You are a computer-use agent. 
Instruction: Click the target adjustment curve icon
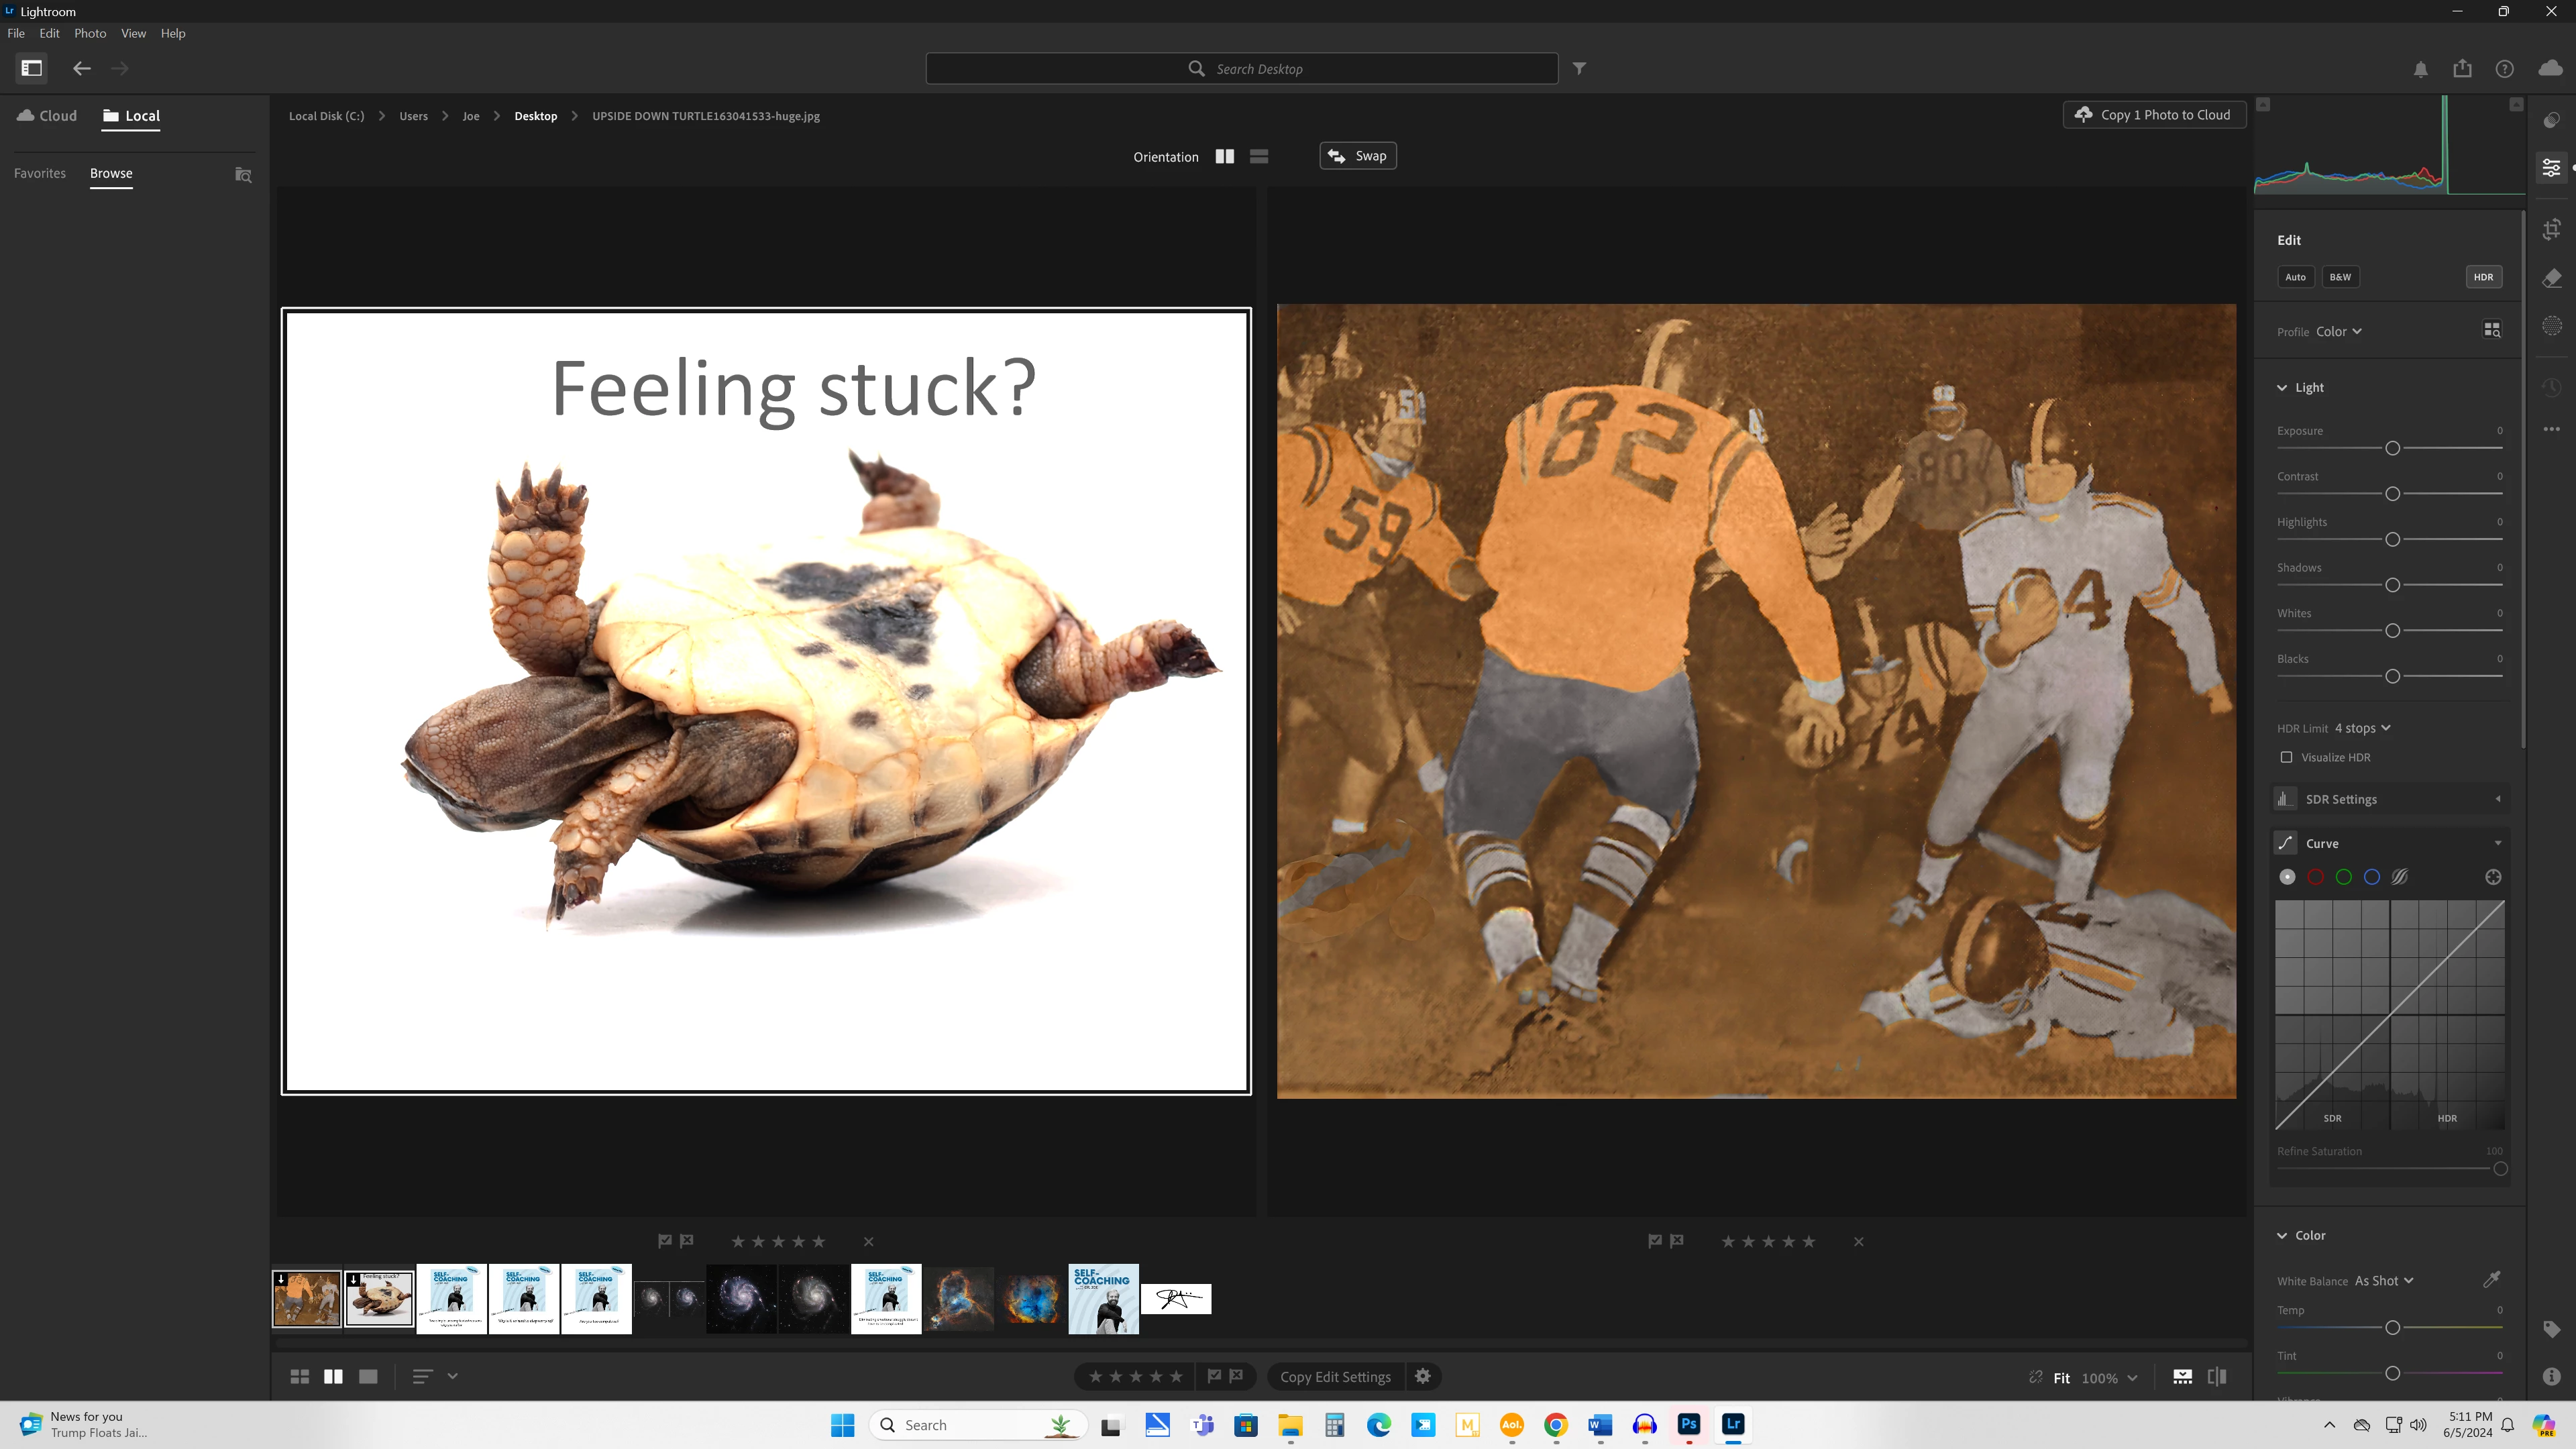tap(2493, 877)
